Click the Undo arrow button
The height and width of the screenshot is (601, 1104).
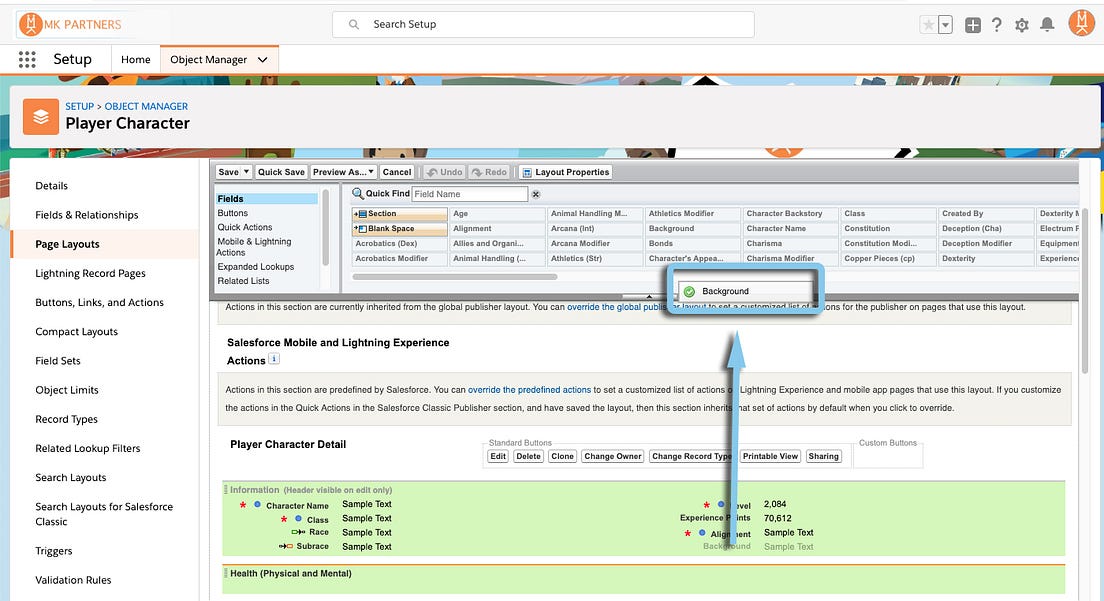coord(444,172)
